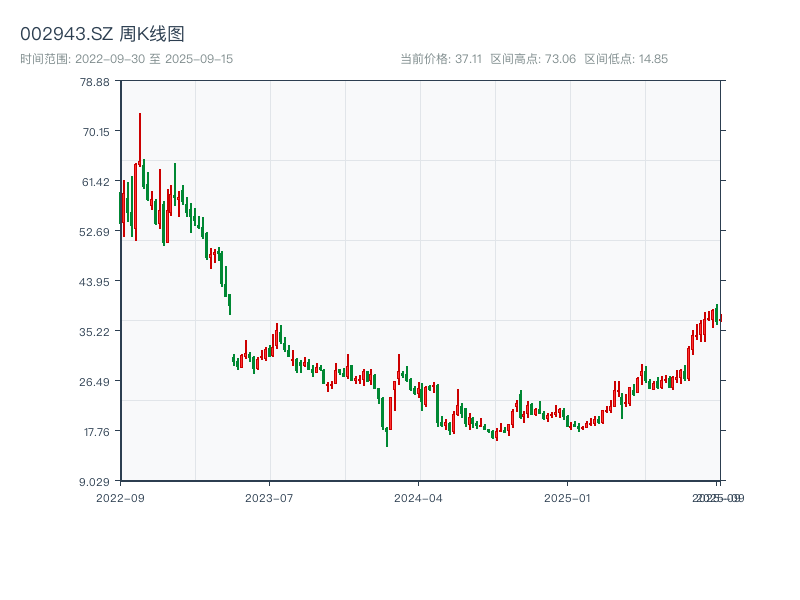Click the lowest green candlestick near 14.85

pyautogui.click(x=387, y=437)
